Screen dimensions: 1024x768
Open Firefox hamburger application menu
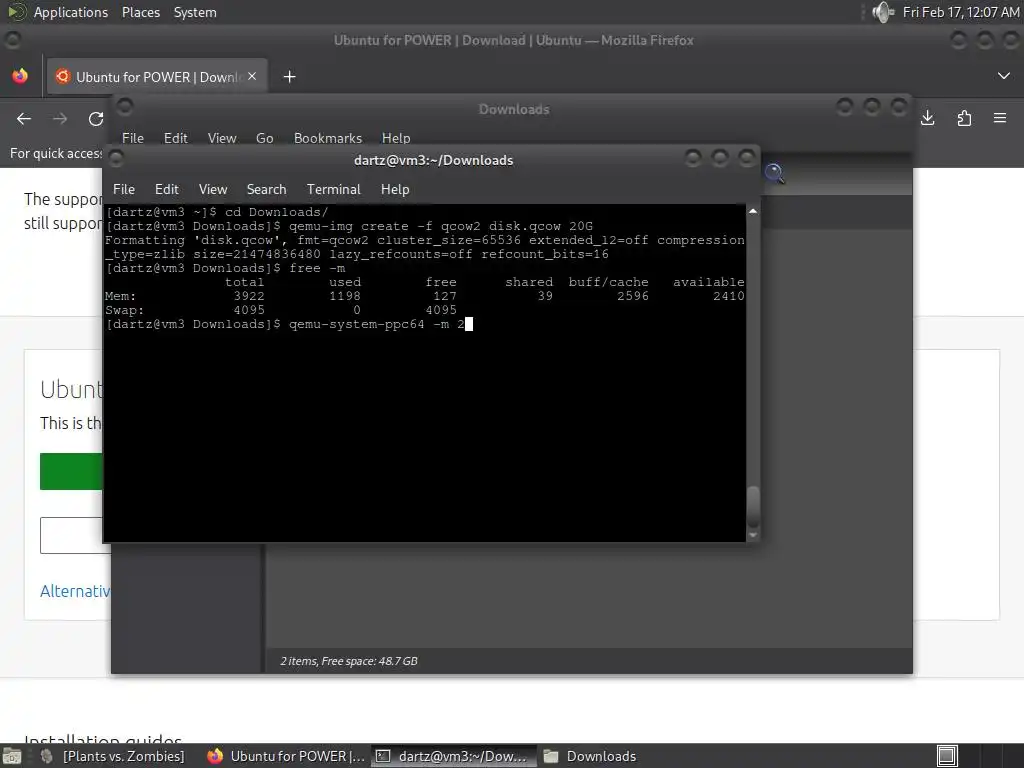coord(1000,118)
